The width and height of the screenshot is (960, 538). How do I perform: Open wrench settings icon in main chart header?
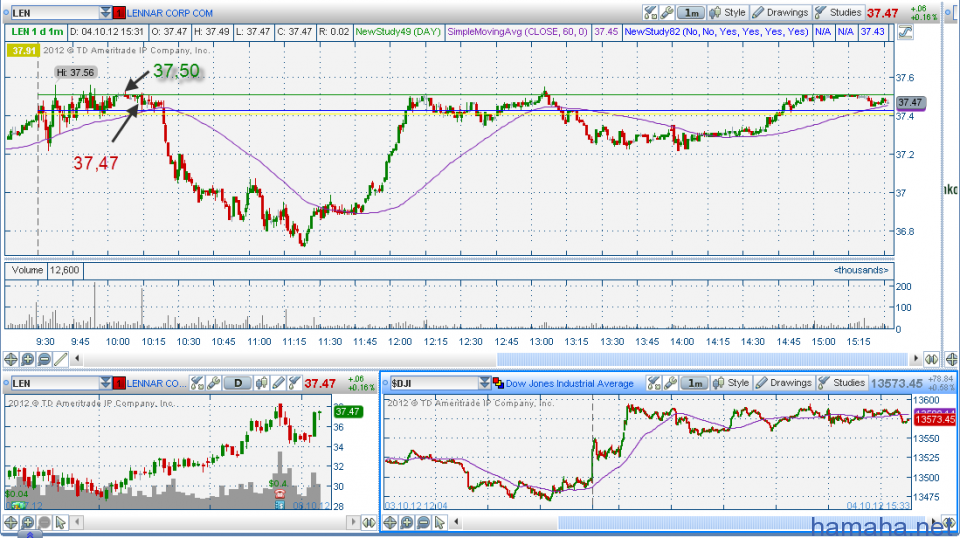[x=667, y=12]
